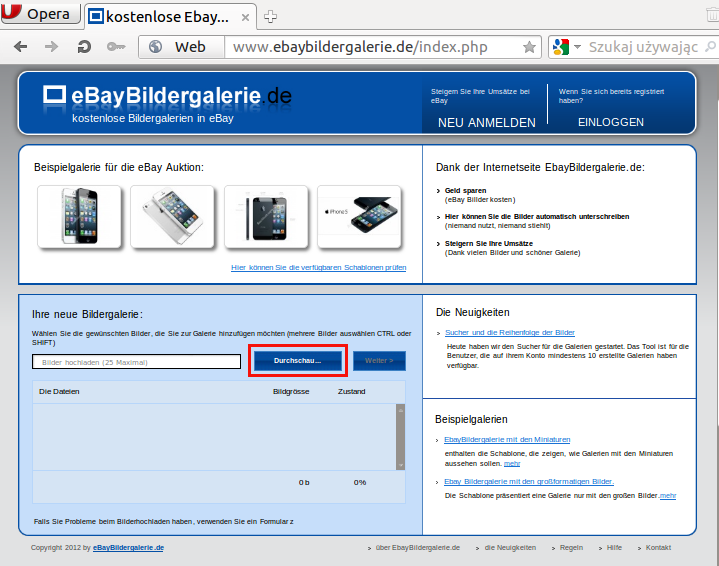Open Regeln footer link
This screenshot has width=719, height=566.
(x=571, y=548)
